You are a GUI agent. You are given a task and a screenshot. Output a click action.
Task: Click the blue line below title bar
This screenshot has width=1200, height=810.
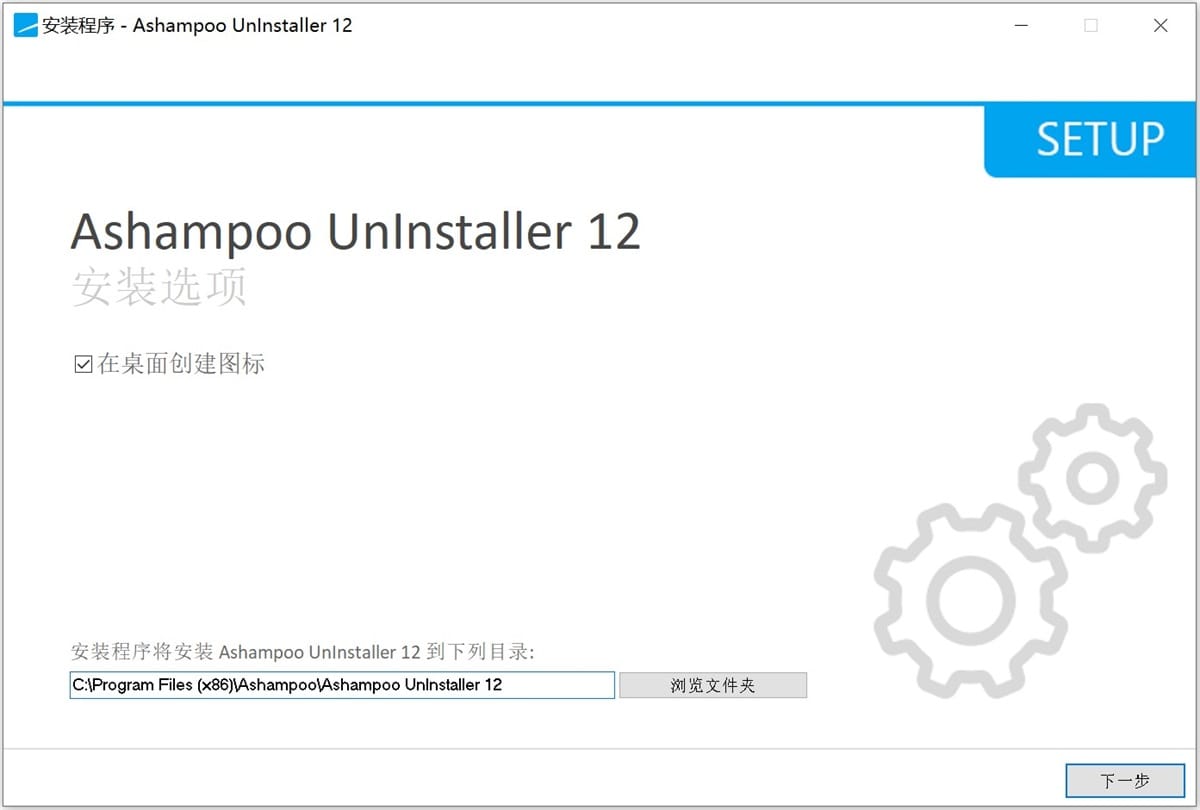(x=600, y=102)
